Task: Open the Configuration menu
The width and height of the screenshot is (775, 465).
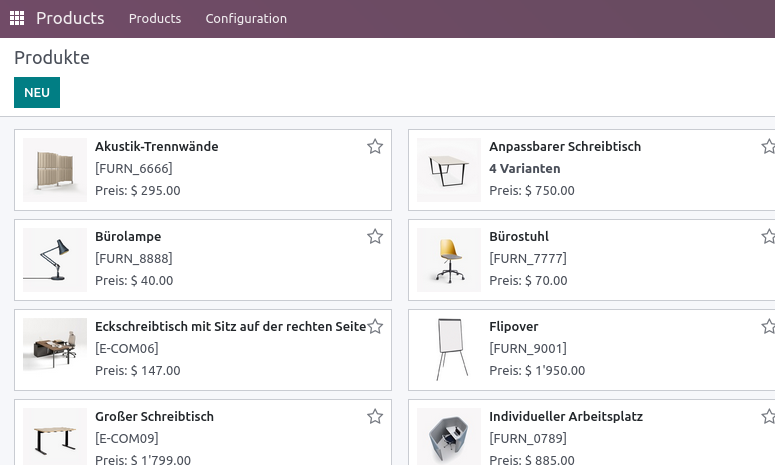Action: click(246, 18)
